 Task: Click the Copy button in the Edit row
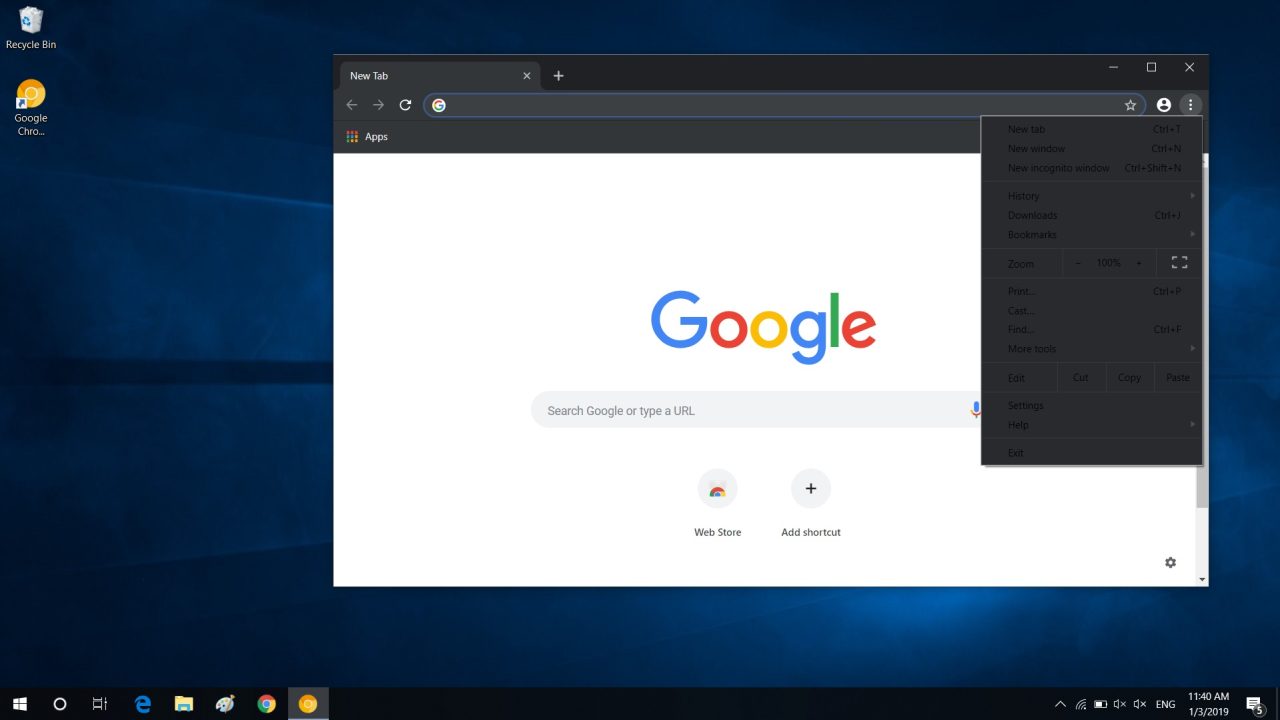coord(1129,377)
